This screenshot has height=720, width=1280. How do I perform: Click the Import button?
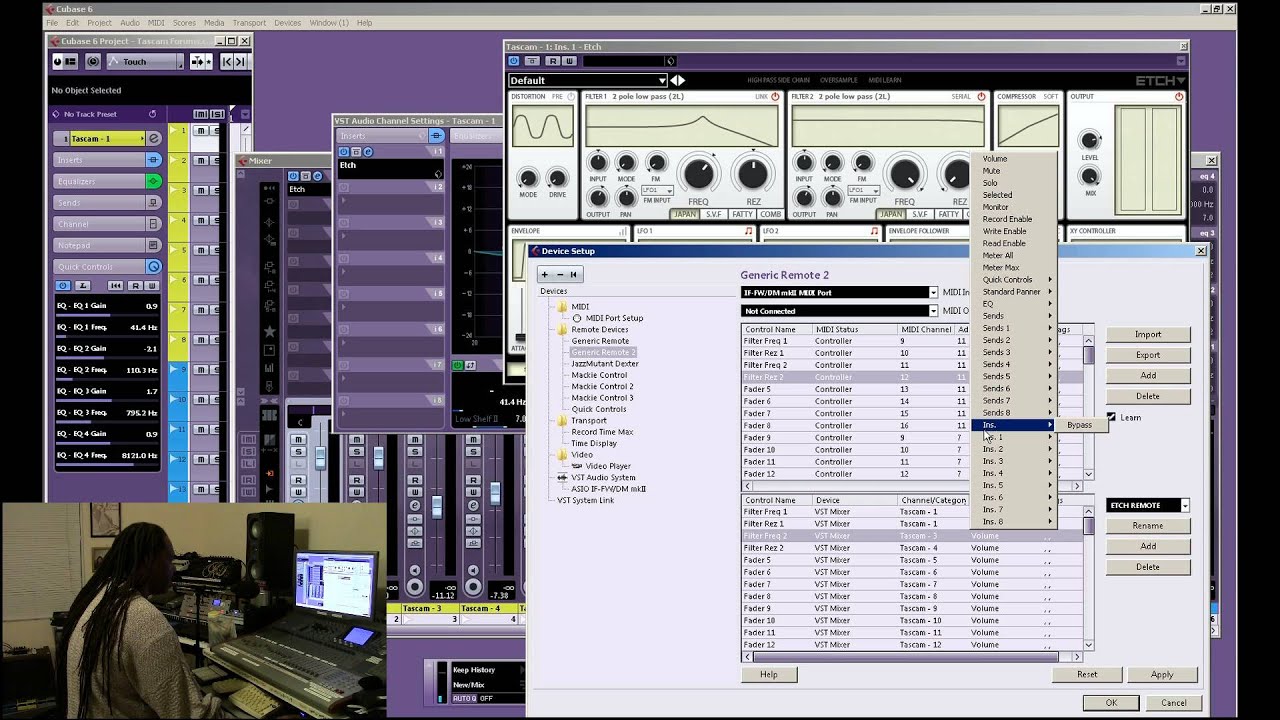[x=1147, y=334]
